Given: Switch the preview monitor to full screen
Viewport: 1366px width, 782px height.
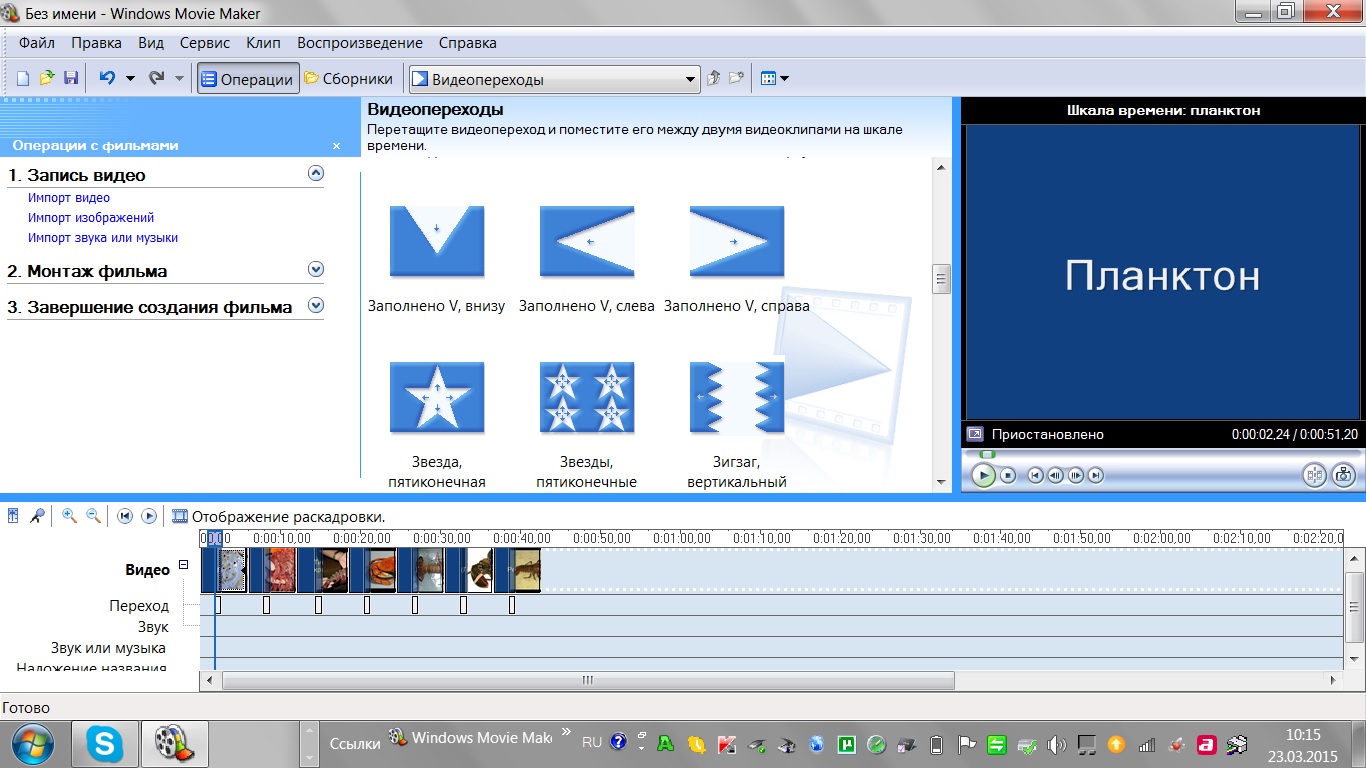Looking at the screenshot, I should click(x=974, y=434).
